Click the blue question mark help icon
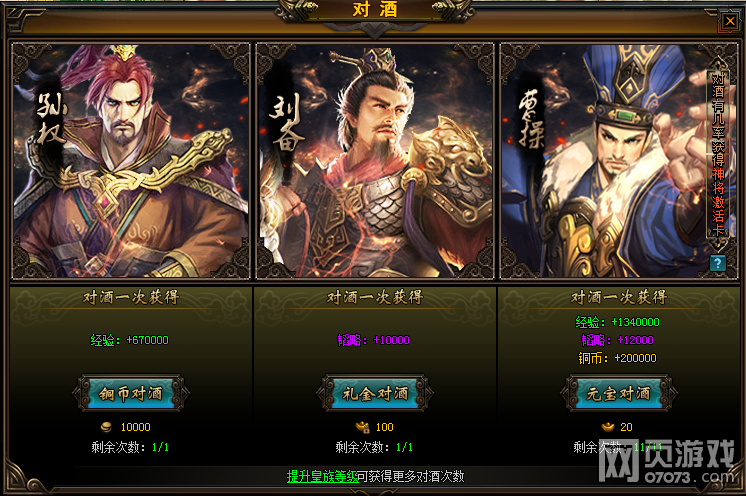Viewport: 746px width, 496px height. point(718,263)
